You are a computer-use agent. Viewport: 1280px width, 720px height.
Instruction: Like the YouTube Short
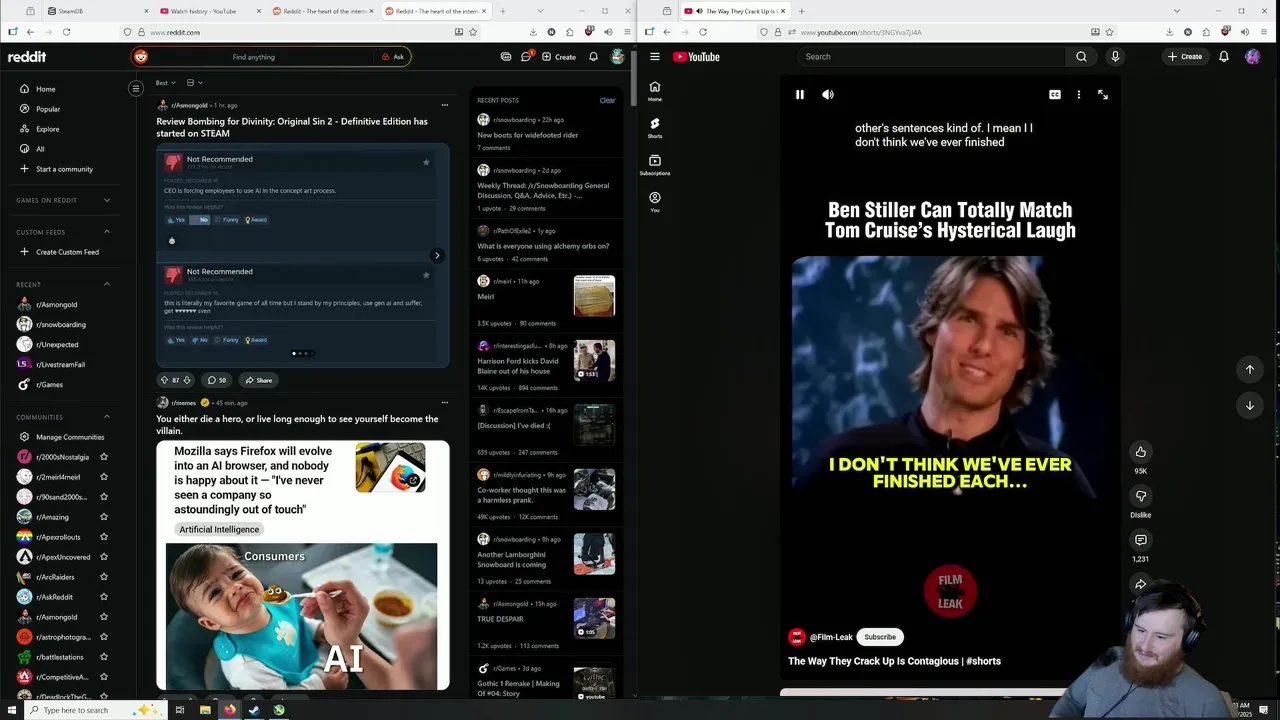(x=1140, y=452)
